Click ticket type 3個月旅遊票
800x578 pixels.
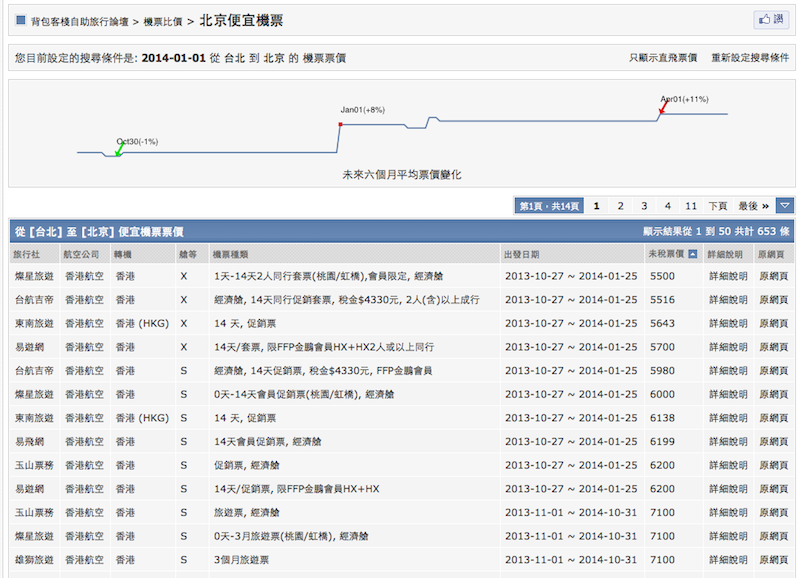[x=241, y=560]
